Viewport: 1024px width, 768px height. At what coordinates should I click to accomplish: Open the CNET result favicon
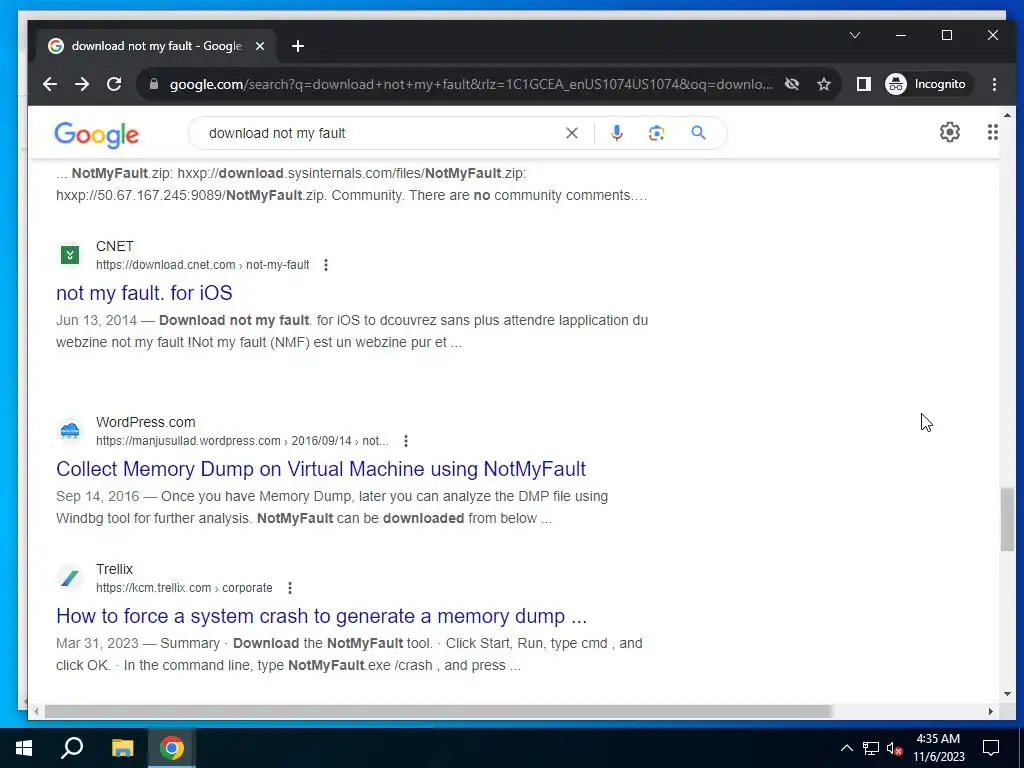[70, 255]
